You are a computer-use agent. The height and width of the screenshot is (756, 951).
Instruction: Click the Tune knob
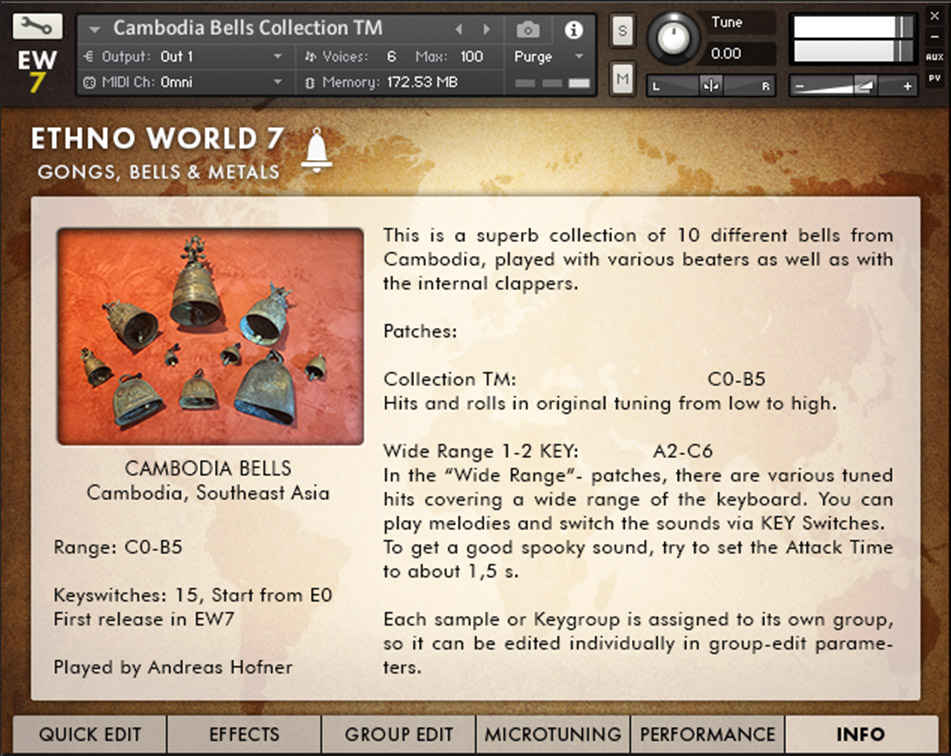click(672, 38)
